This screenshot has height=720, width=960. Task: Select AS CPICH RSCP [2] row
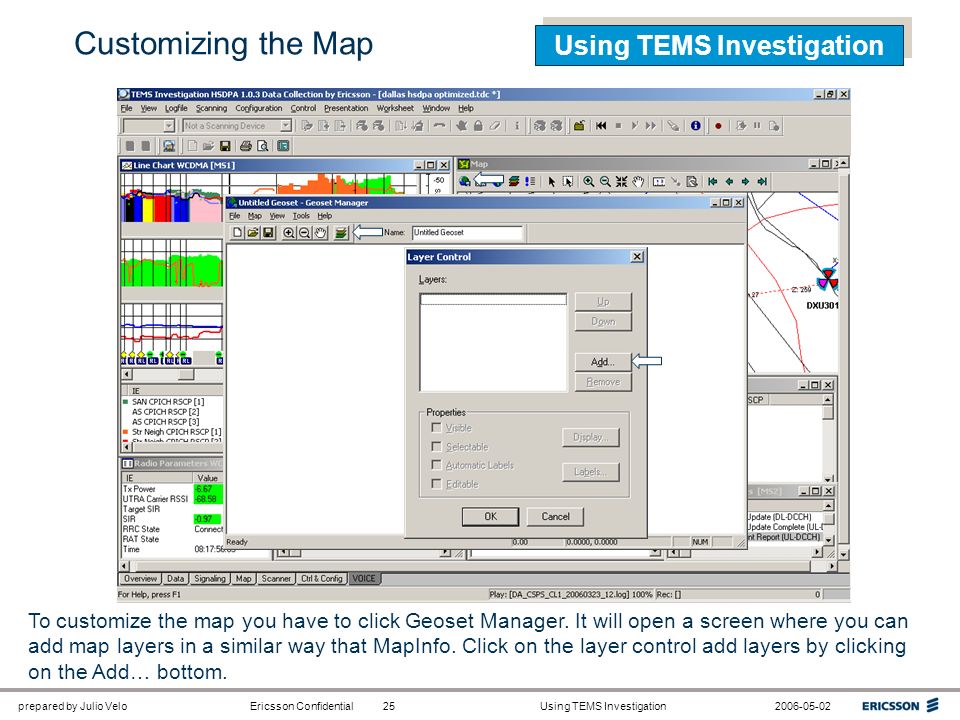[x=165, y=412]
